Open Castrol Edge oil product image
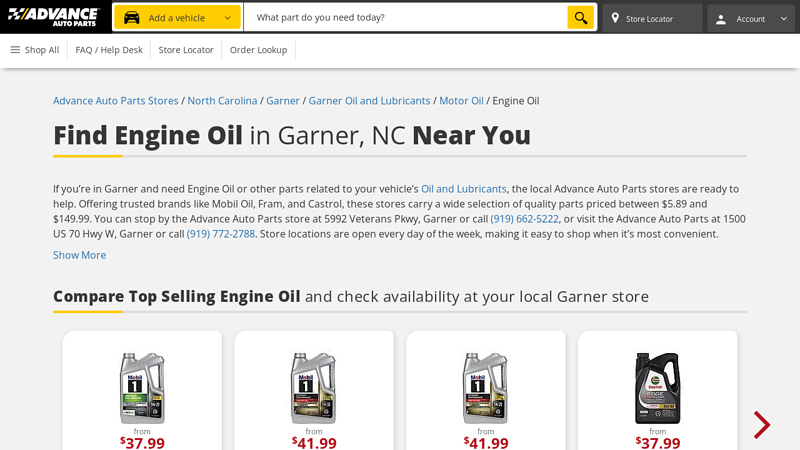 [x=658, y=389]
